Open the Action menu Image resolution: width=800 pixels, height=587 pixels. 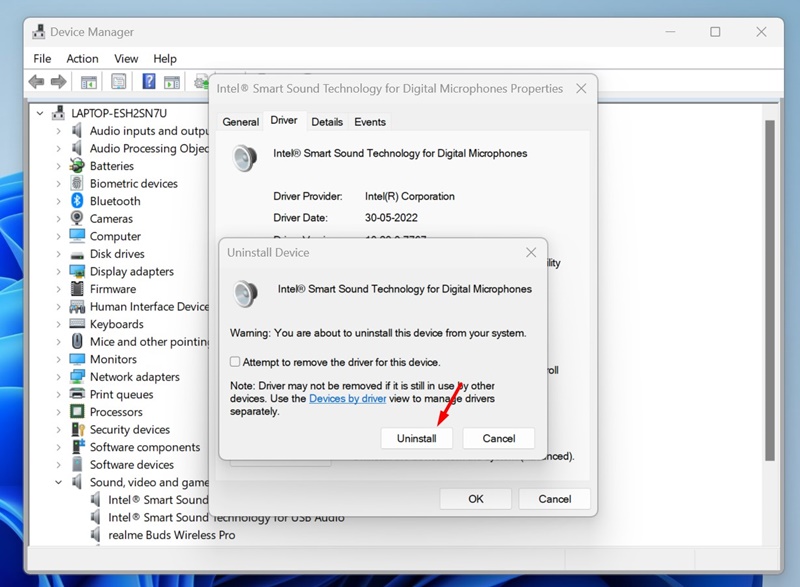(x=82, y=59)
